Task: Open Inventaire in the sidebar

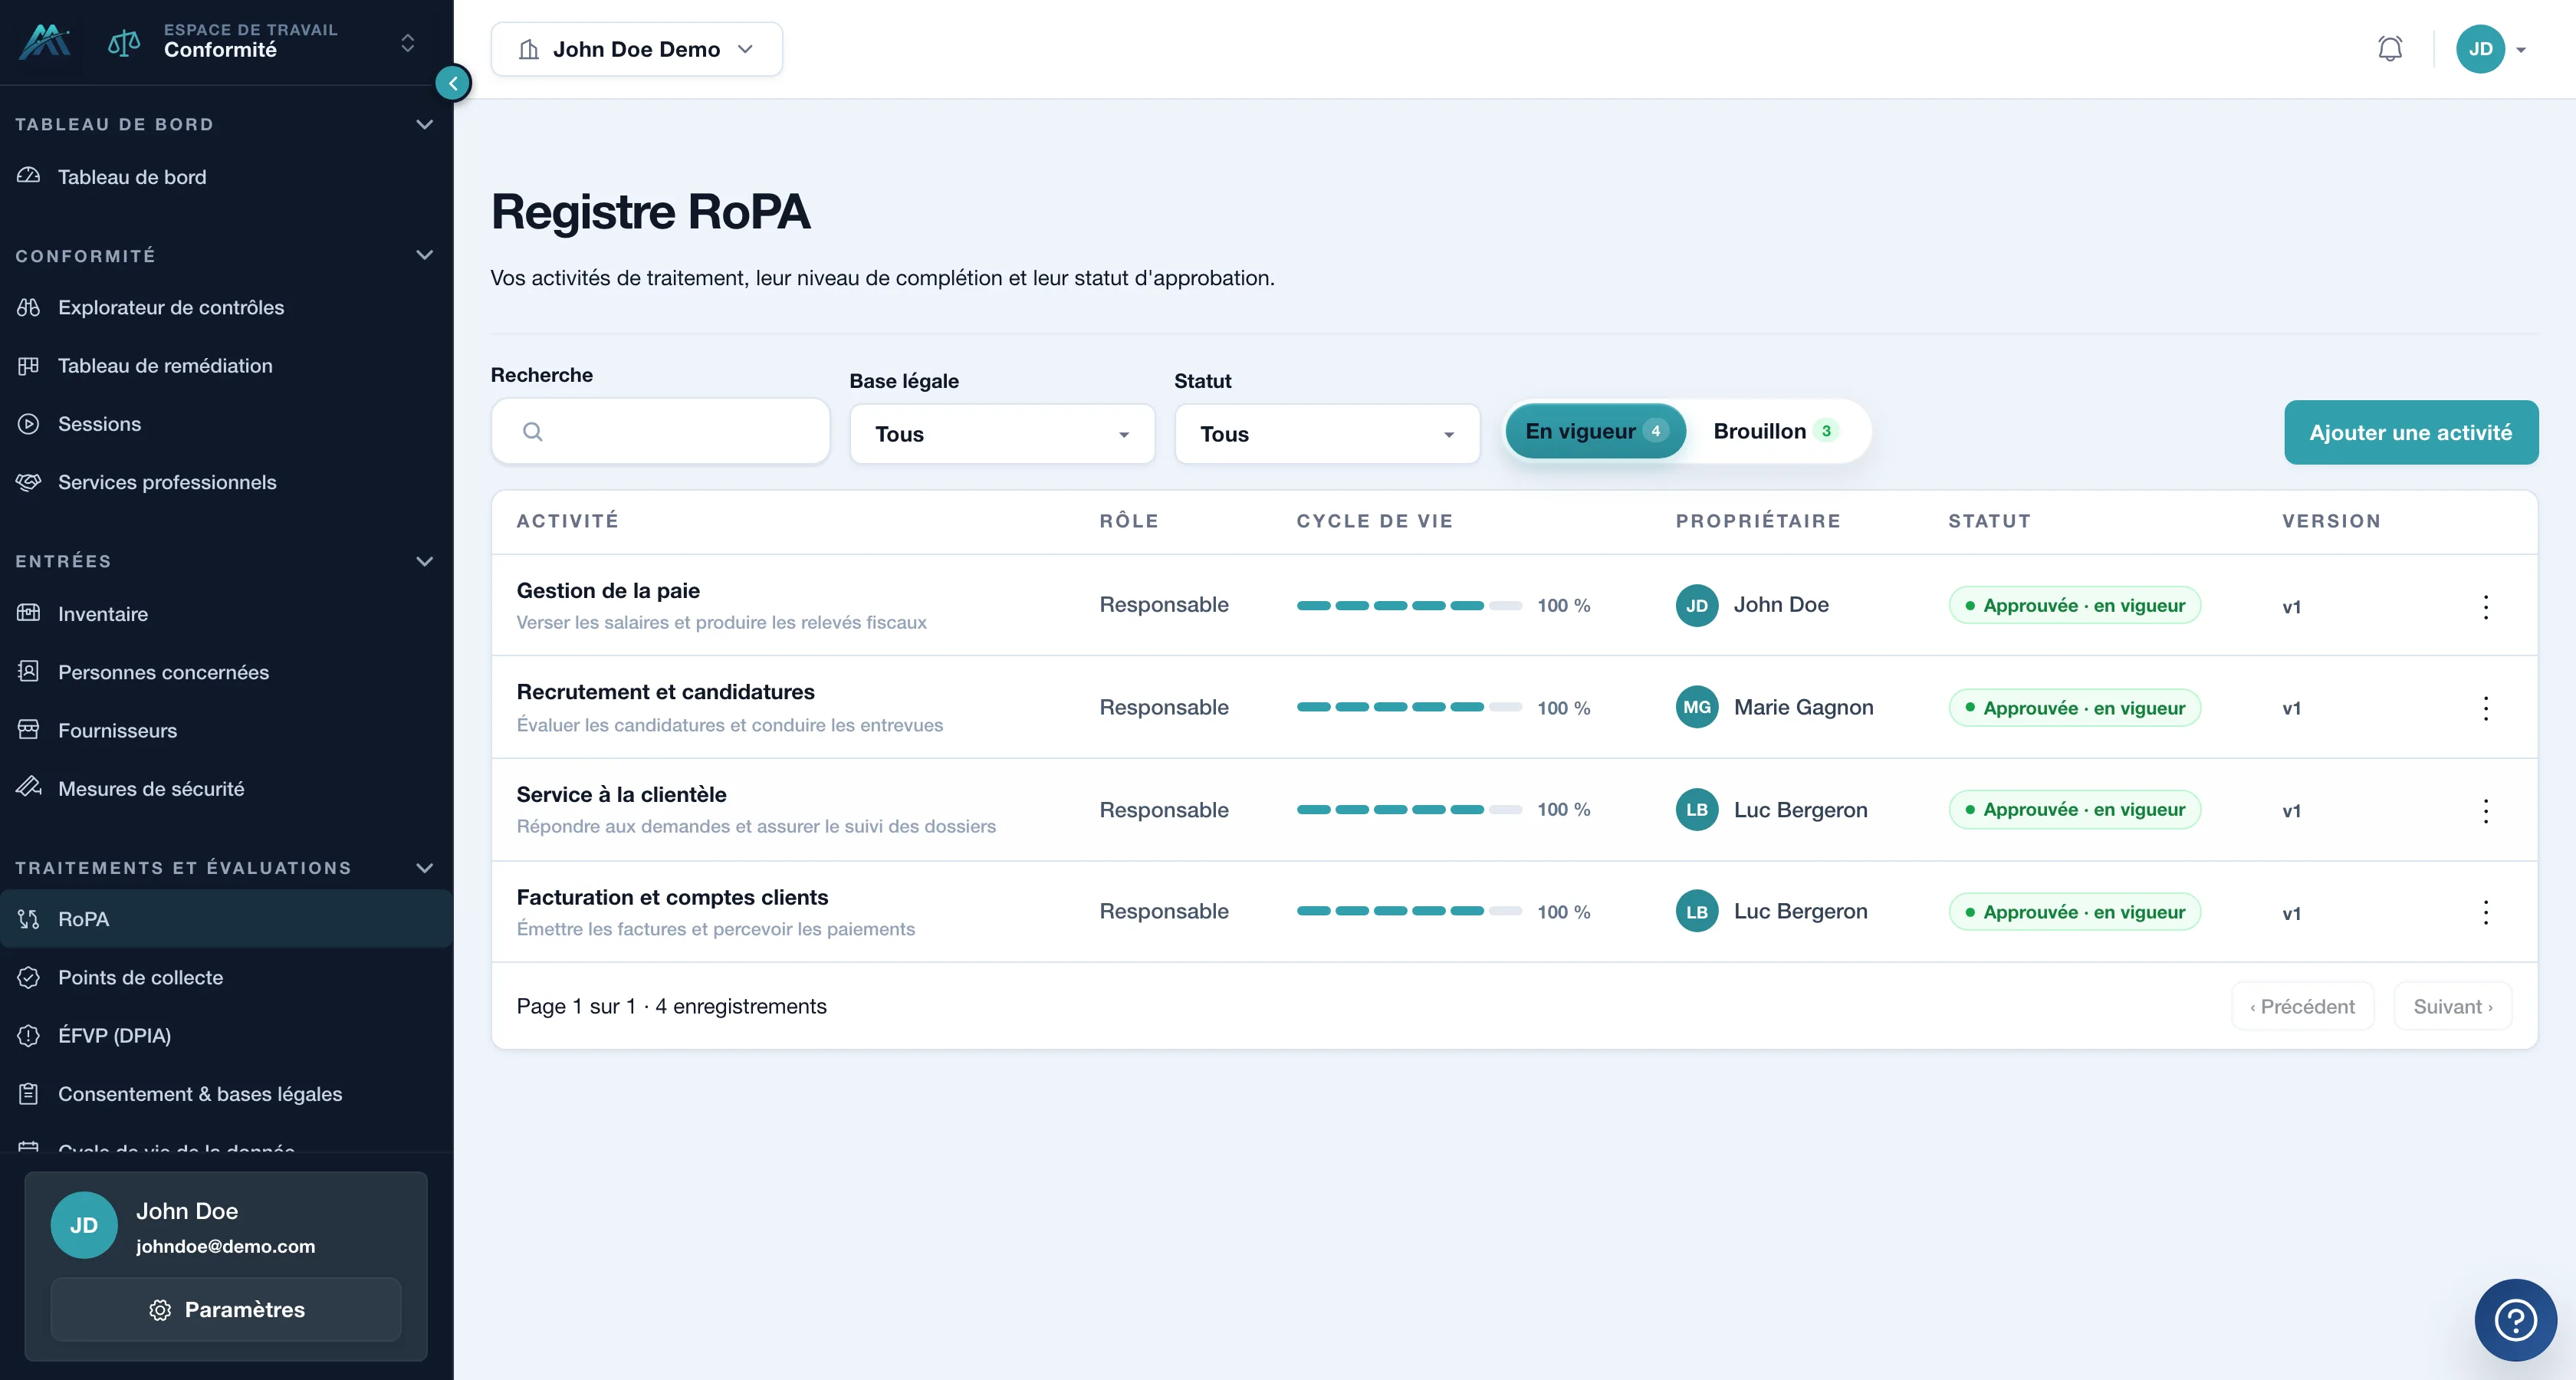Action: pyautogui.click(x=226, y=614)
